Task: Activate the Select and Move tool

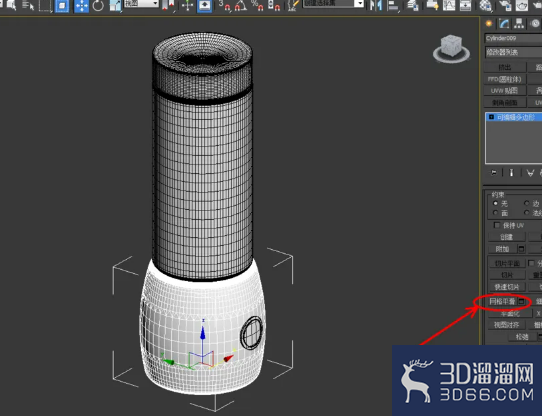Action: tap(82, 5)
